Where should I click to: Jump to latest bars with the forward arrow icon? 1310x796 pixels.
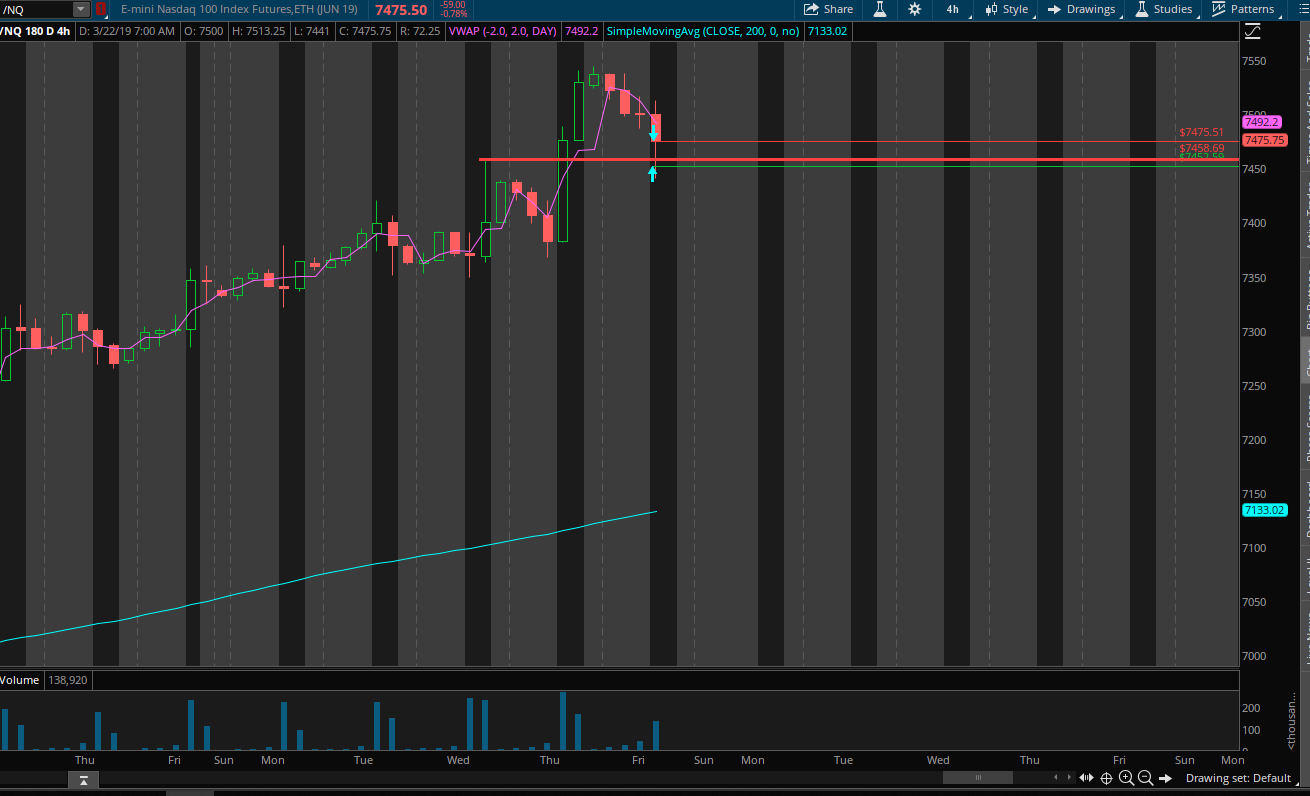[1166, 778]
